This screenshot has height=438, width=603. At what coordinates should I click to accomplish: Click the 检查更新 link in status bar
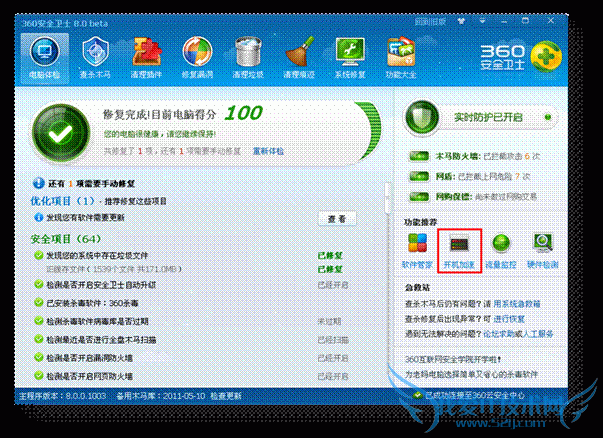click(226, 396)
